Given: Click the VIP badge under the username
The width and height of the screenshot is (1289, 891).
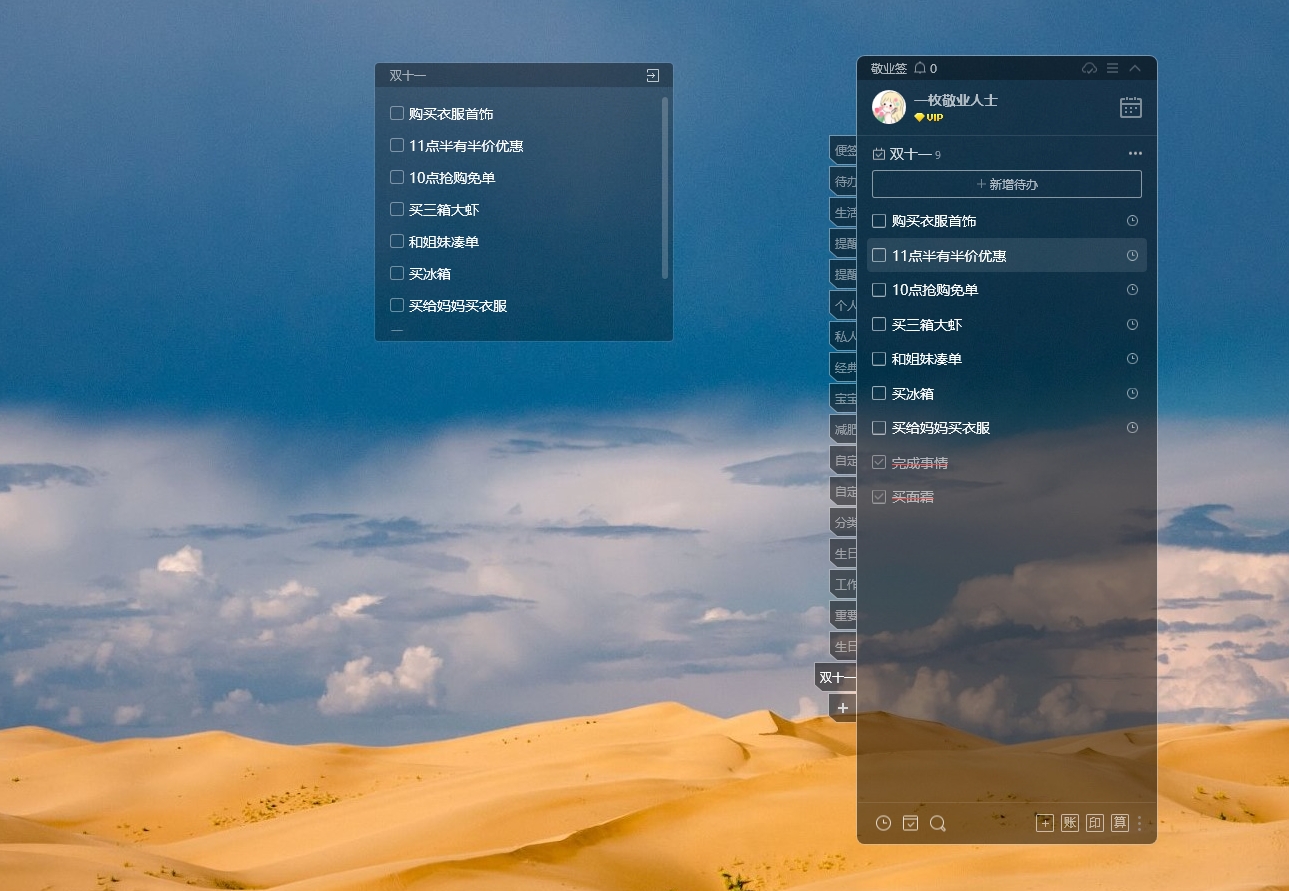Looking at the screenshot, I should click(x=928, y=117).
